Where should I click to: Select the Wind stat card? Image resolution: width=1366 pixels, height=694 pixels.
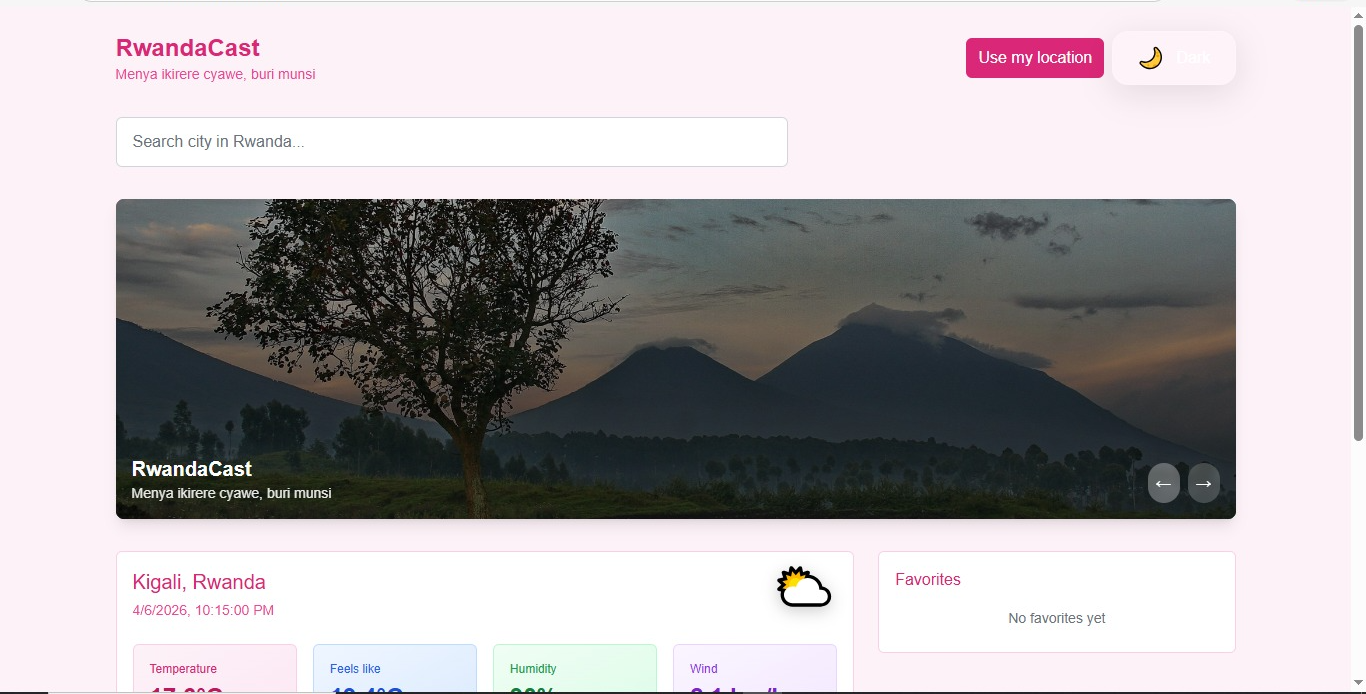click(755, 669)
